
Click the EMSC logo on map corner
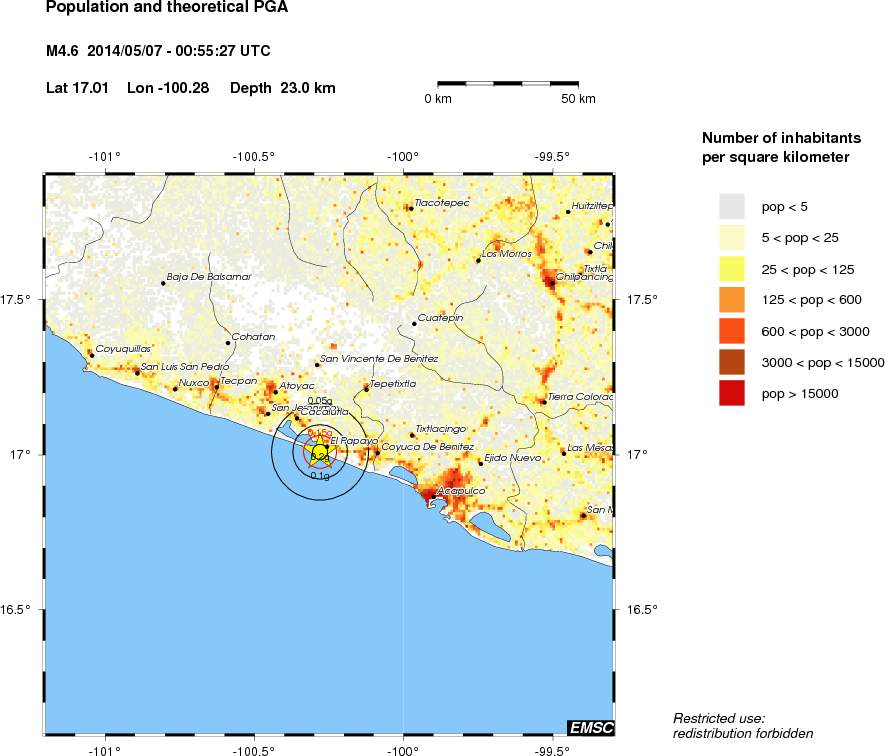590,727
